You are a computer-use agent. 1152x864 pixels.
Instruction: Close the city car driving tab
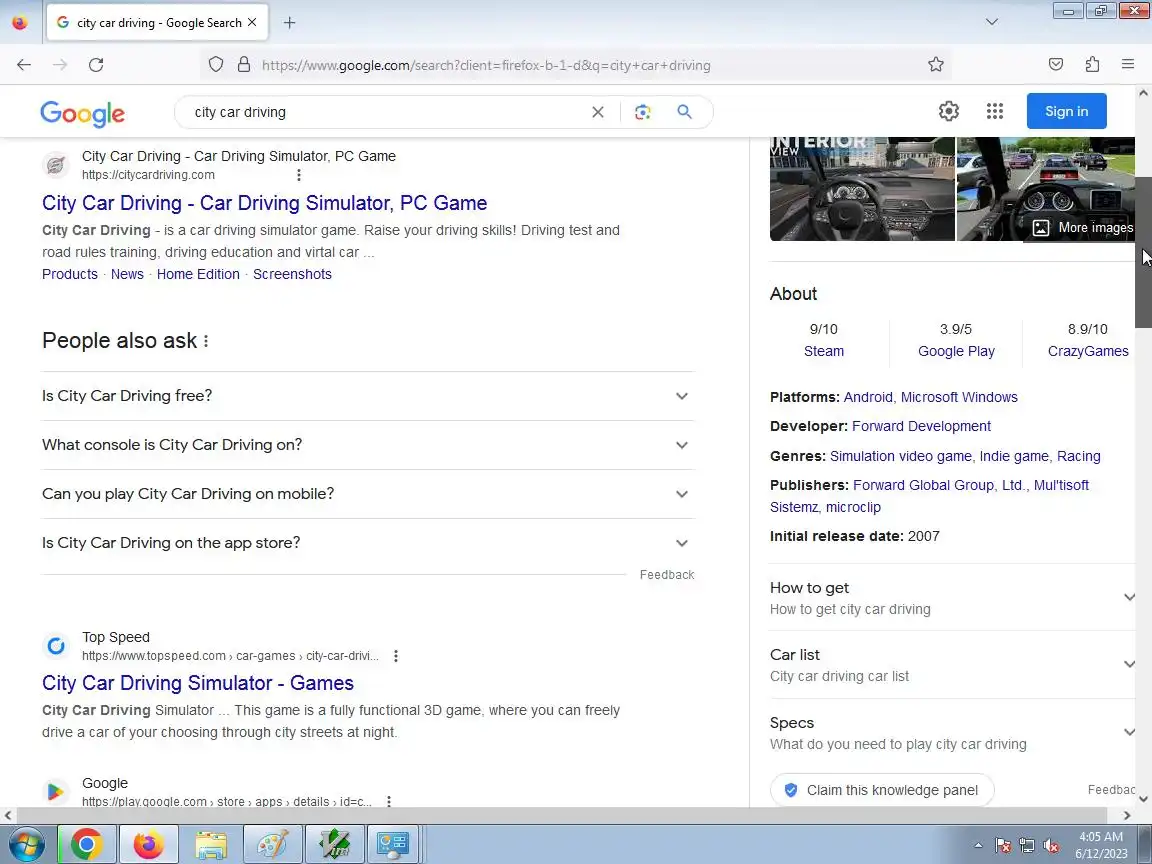pyautogui.click(x=252, y=22)
